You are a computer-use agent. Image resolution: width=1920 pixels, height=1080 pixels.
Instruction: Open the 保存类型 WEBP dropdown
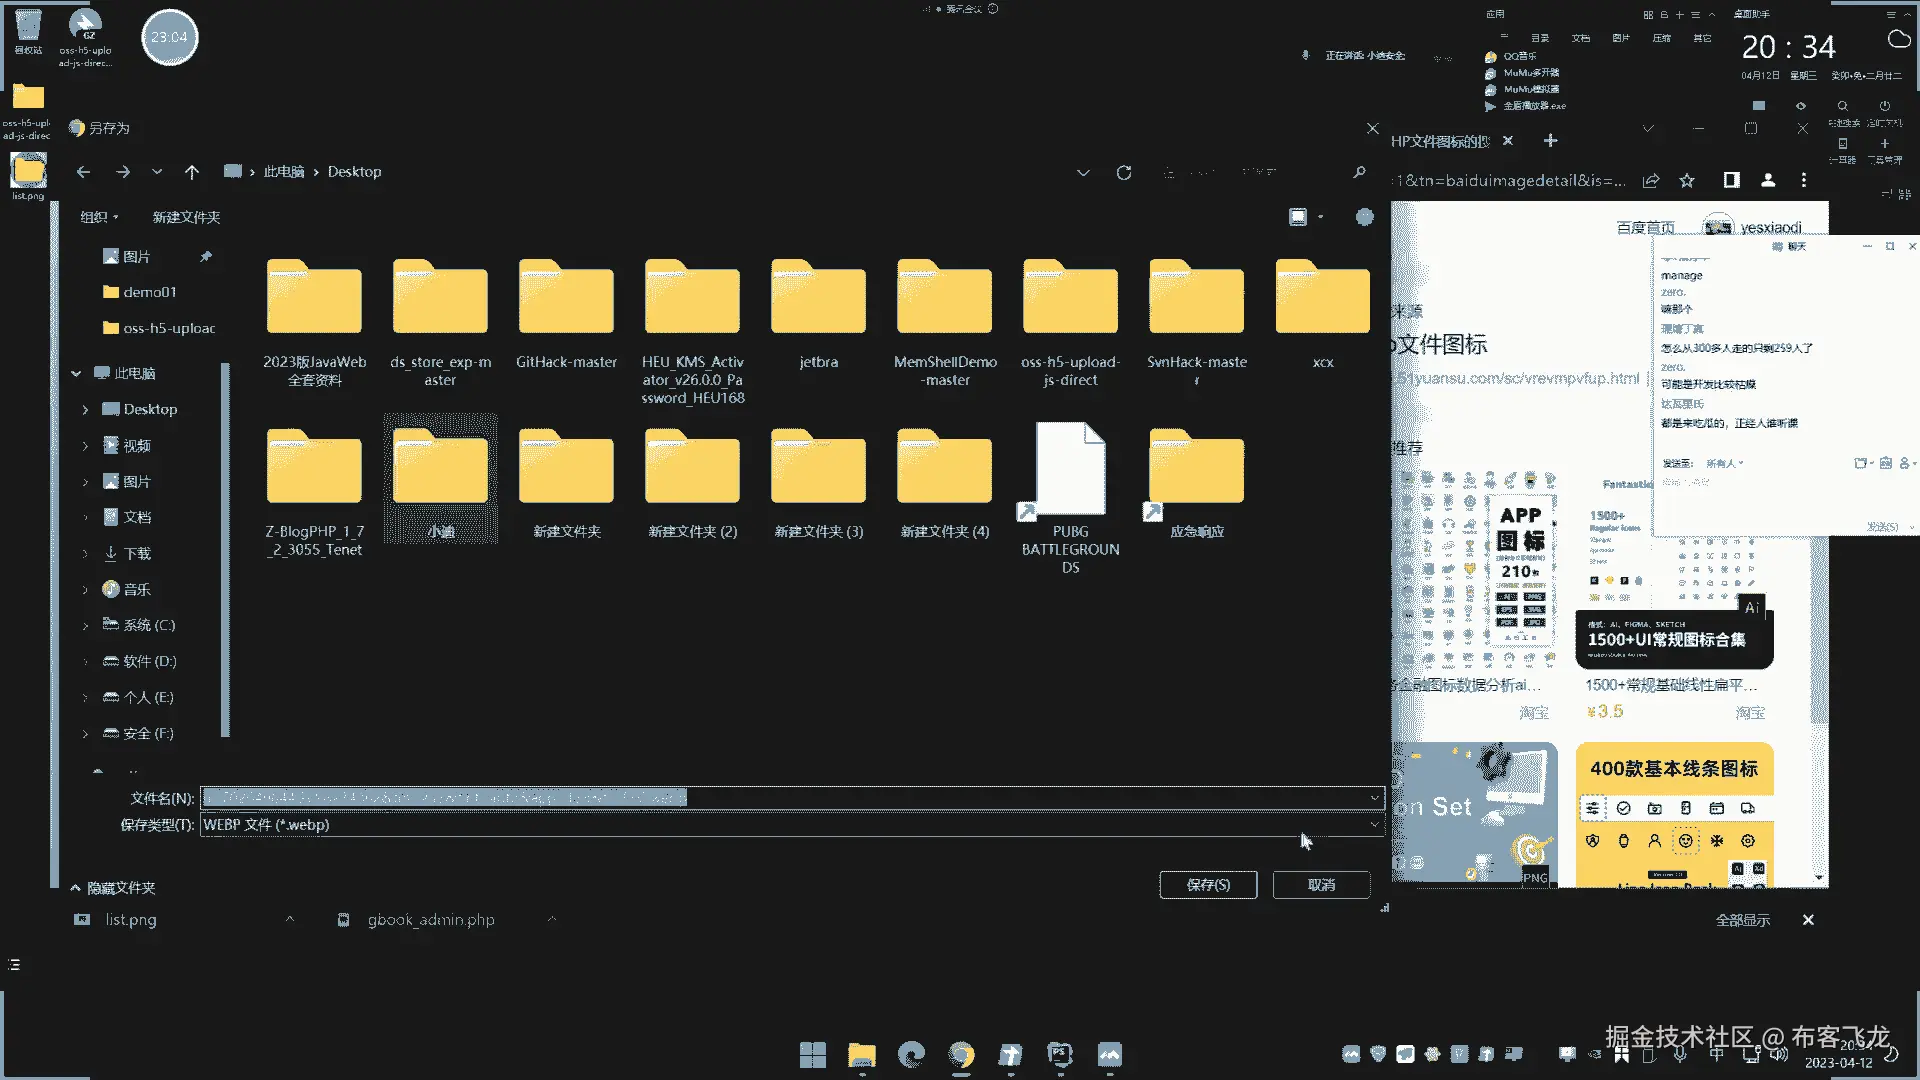point(790,825)
